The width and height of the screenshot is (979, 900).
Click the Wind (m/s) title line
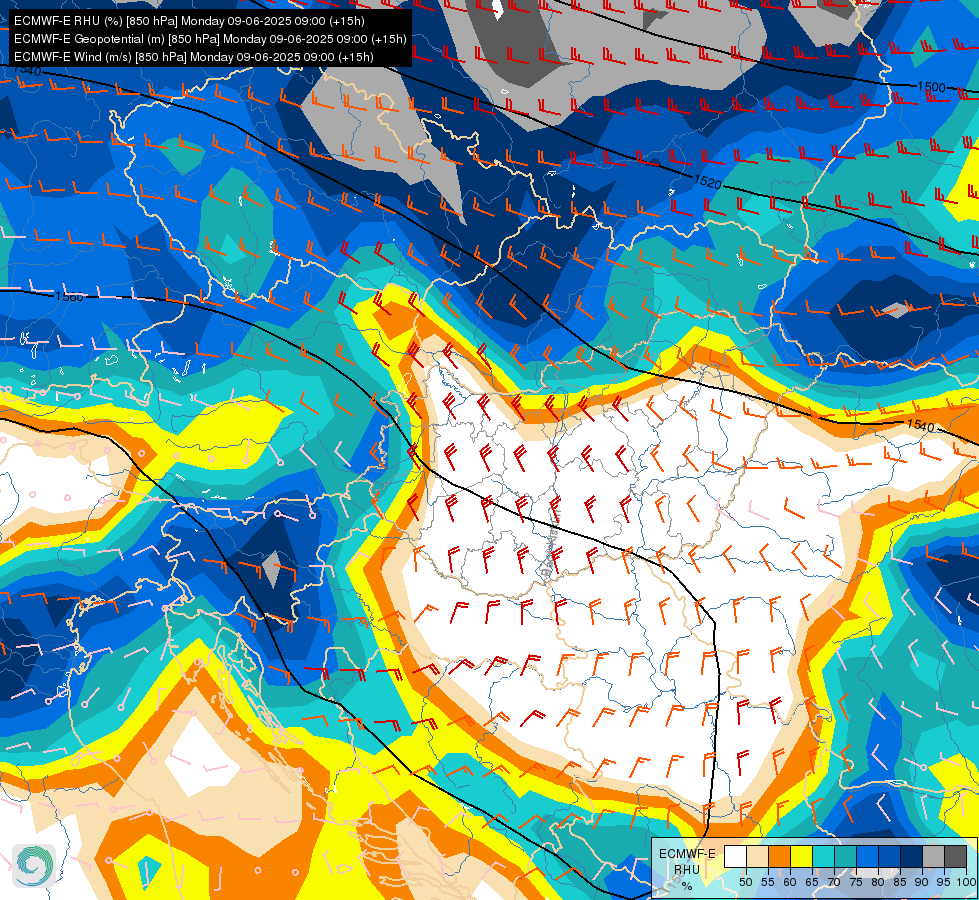[194, 57]
